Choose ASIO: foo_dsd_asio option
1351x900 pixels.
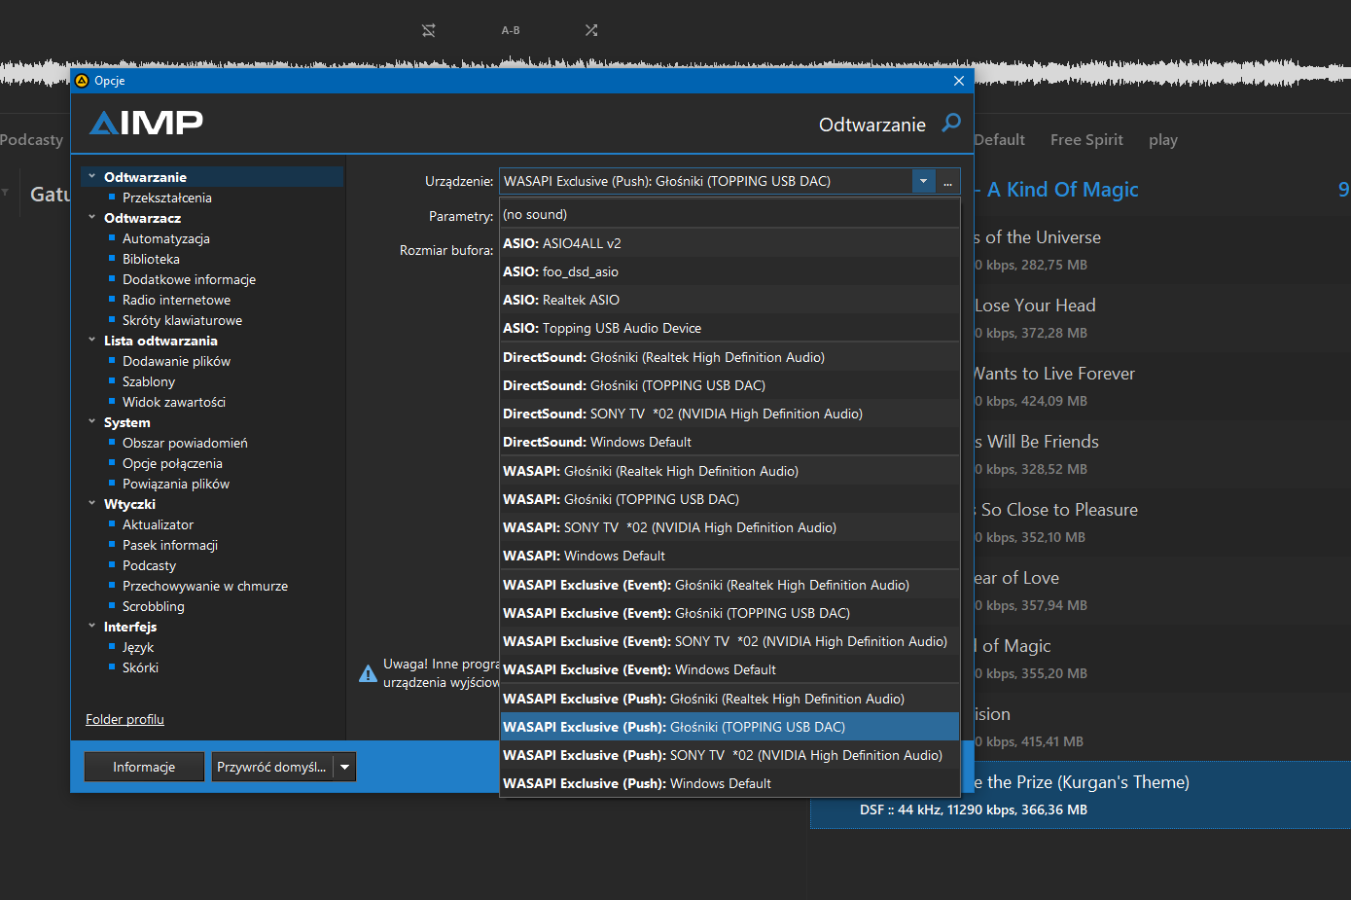pyautogui.click(x=730, y=271)
